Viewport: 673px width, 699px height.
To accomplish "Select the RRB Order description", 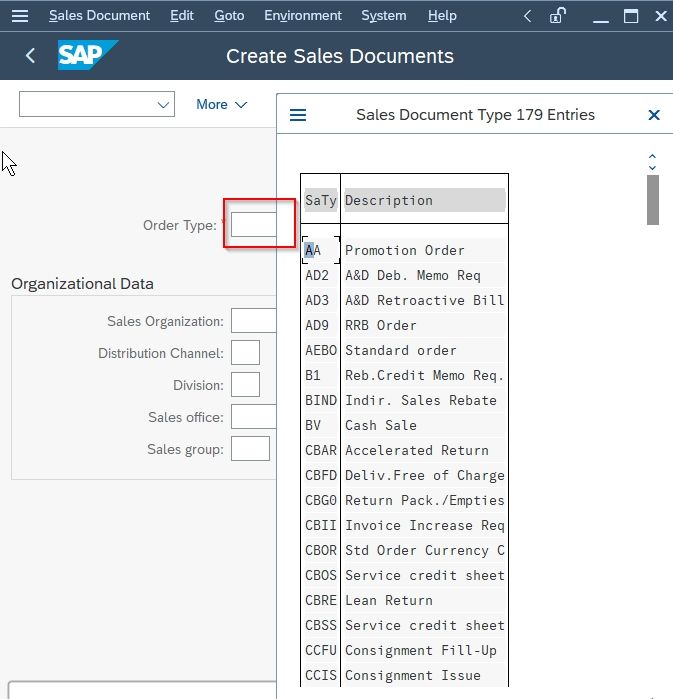I will click(x=381, y=325).
